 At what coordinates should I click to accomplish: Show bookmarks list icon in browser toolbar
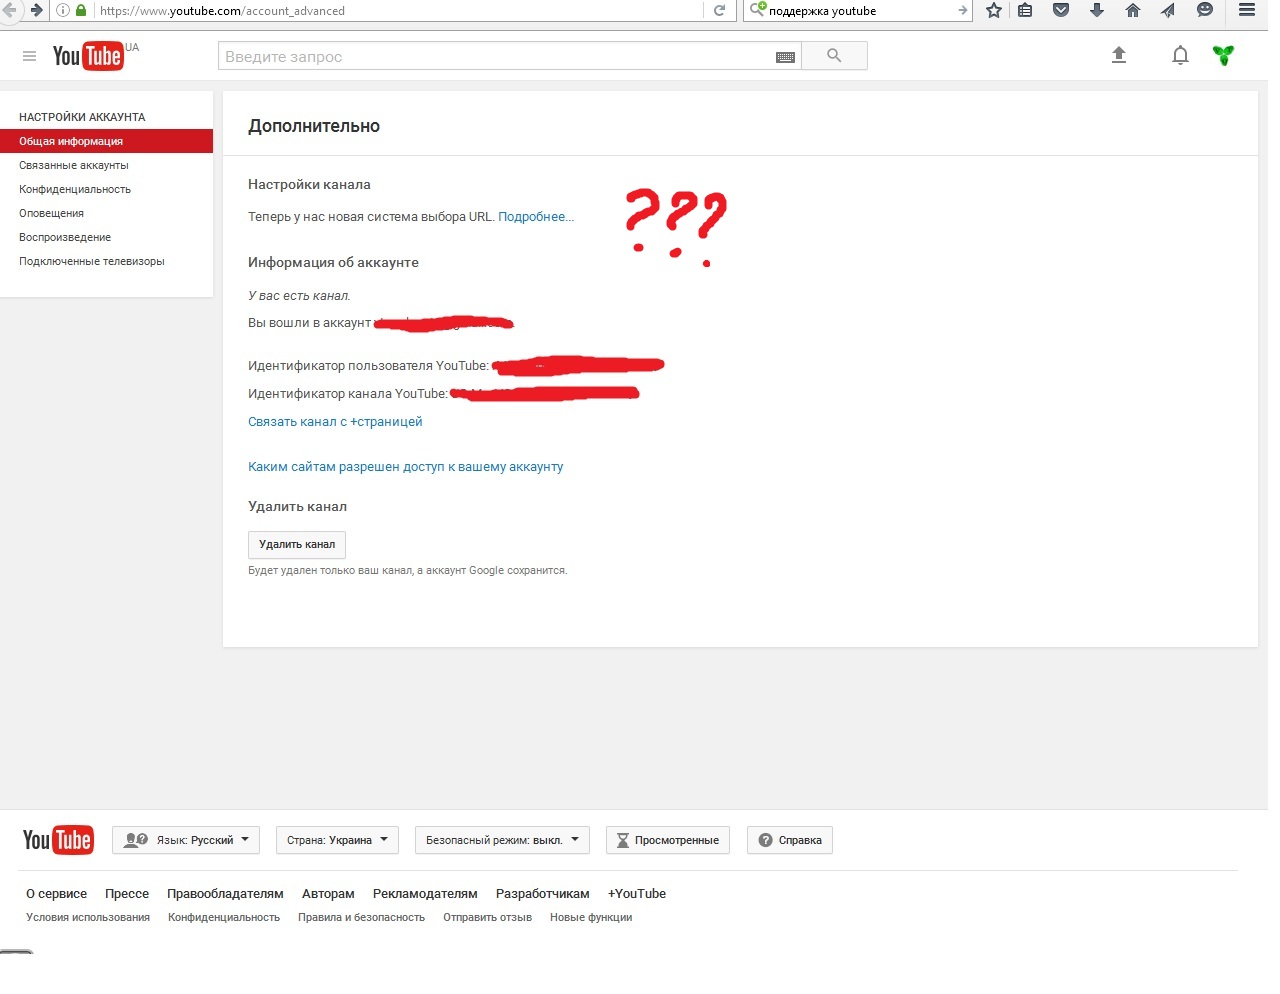[1025, 10]
